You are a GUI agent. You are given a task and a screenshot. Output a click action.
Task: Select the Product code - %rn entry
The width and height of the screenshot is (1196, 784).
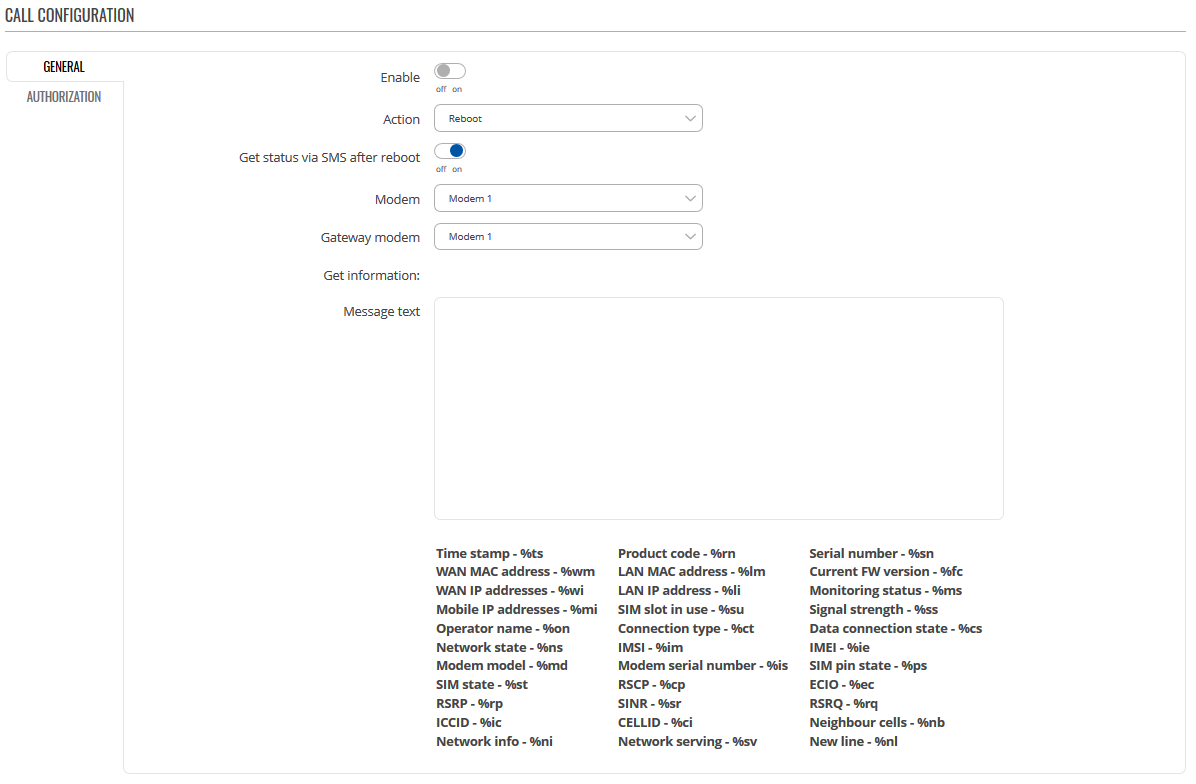676,554
